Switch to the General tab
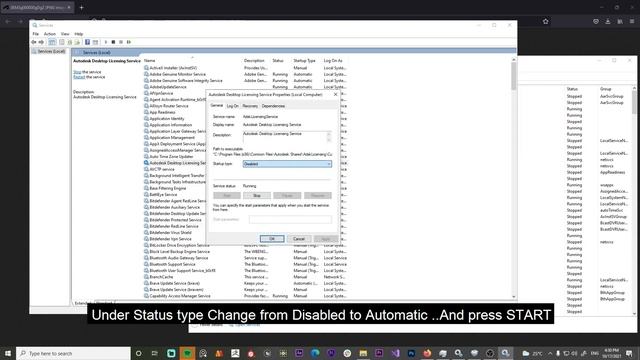640x360 pixels. pyautogui.click(x=217, y=105)
